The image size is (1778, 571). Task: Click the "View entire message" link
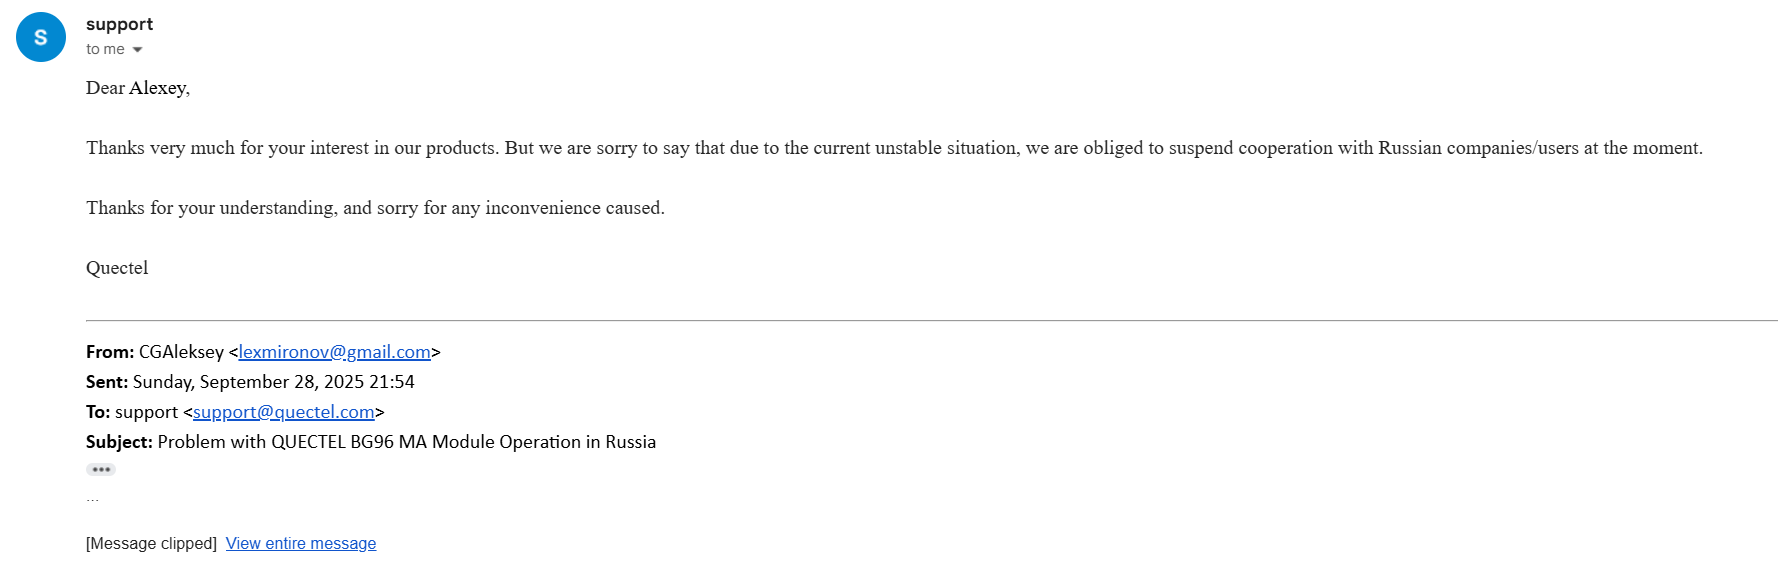click(x=300, y=543)
